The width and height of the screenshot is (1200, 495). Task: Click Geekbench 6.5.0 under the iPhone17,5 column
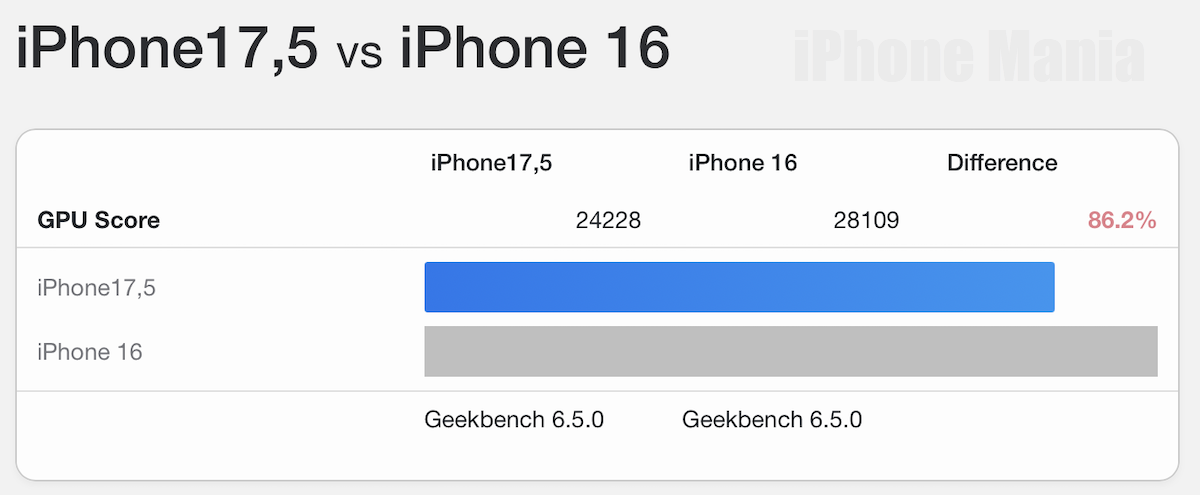click(x=514, y=419)
